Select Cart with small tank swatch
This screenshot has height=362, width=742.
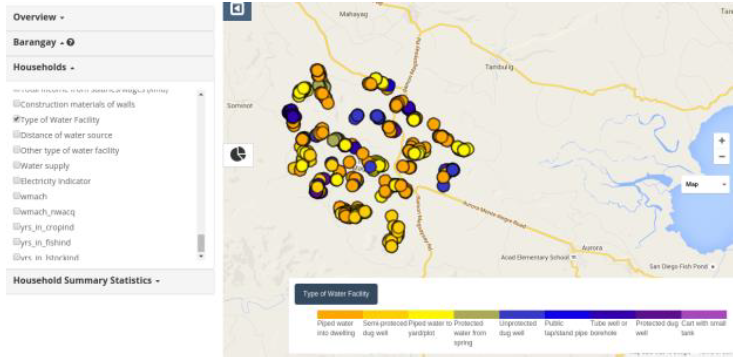(x=703, y=315)
